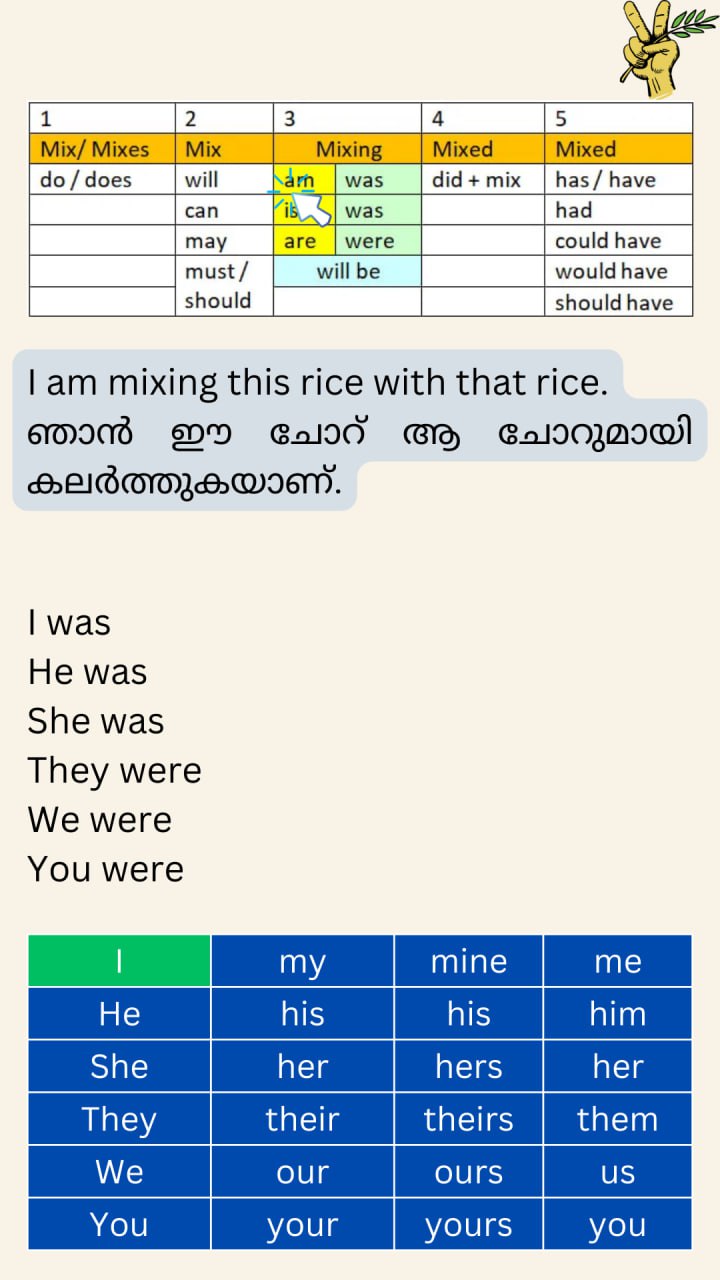Select the 'will be' table cell
The height and width of the screenshot is (1280, 720).
pos(347,271)
